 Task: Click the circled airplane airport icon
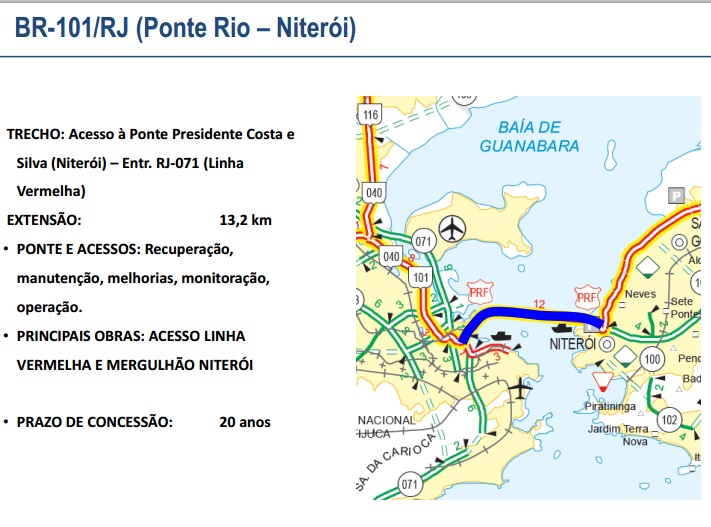coord(453,229)
